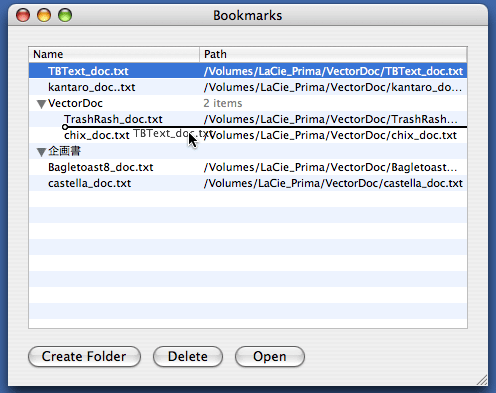Image resolution: width=496 pixels, height=393 pixels.
Task: Select TrashRash_doc.txt inside VectorDoc
Action: (x=113, y=119)
